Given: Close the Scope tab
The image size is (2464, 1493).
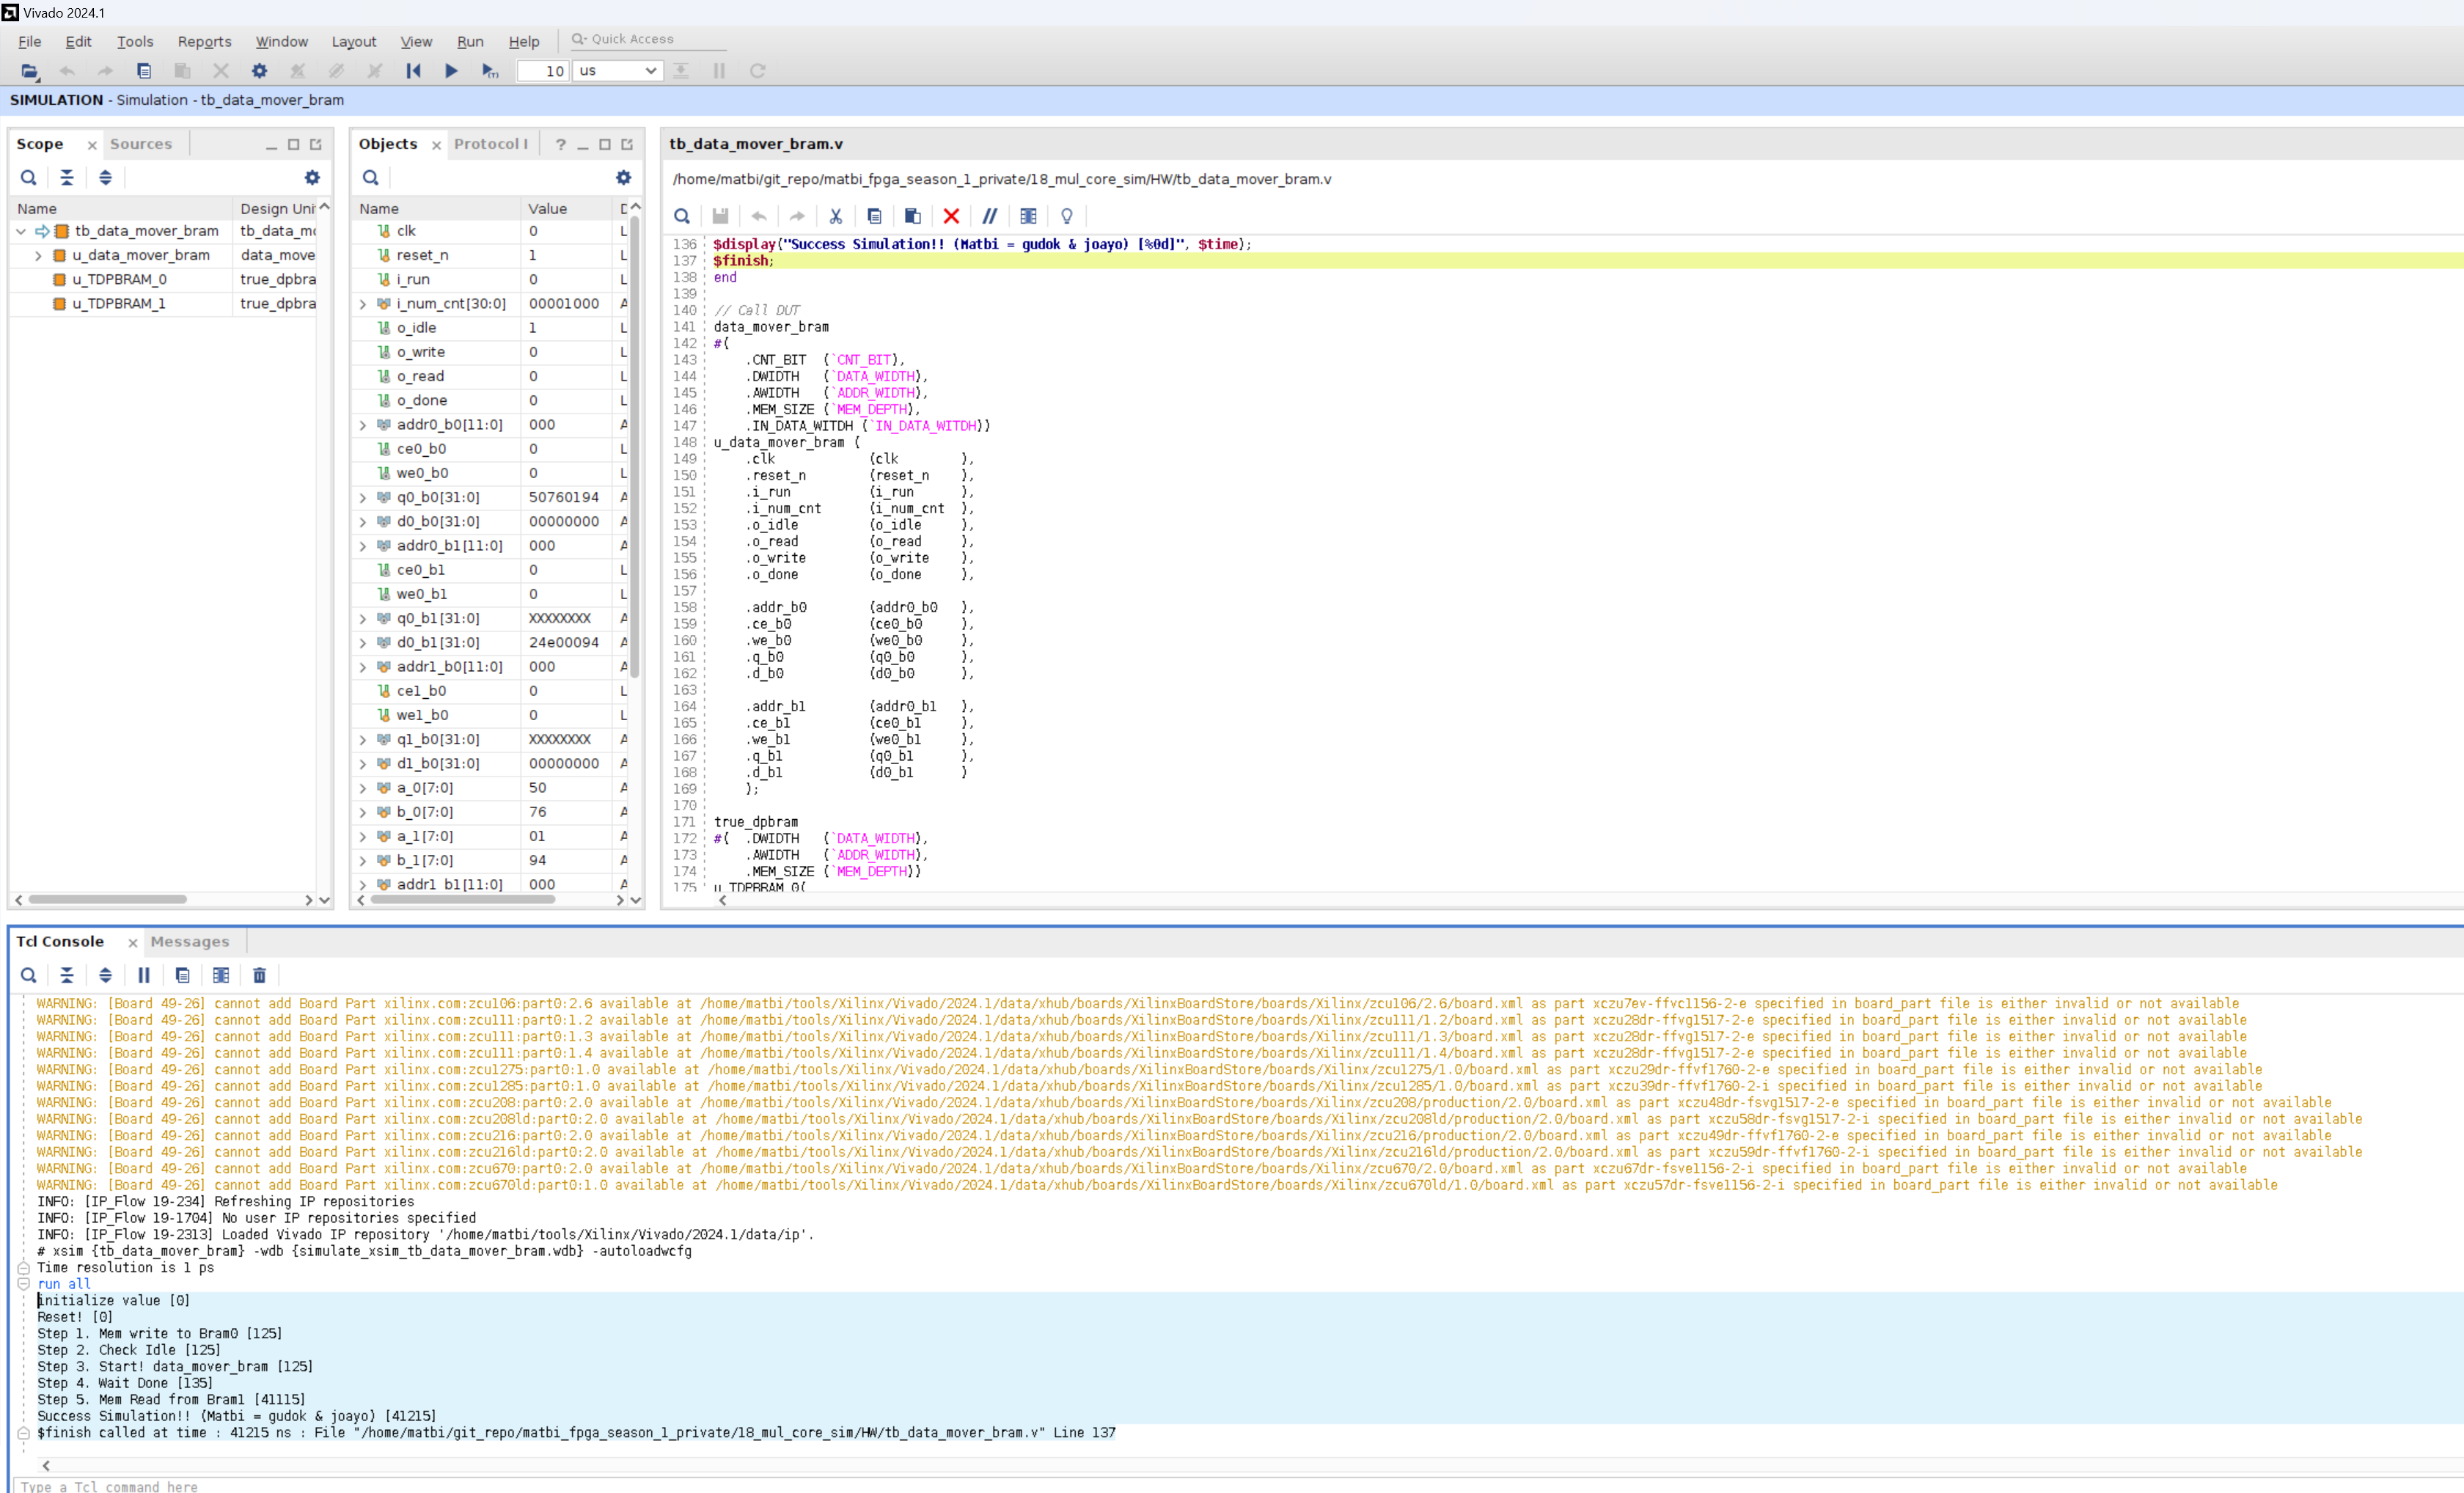Looking at the screenshot, I should click(x=92, y=145).
